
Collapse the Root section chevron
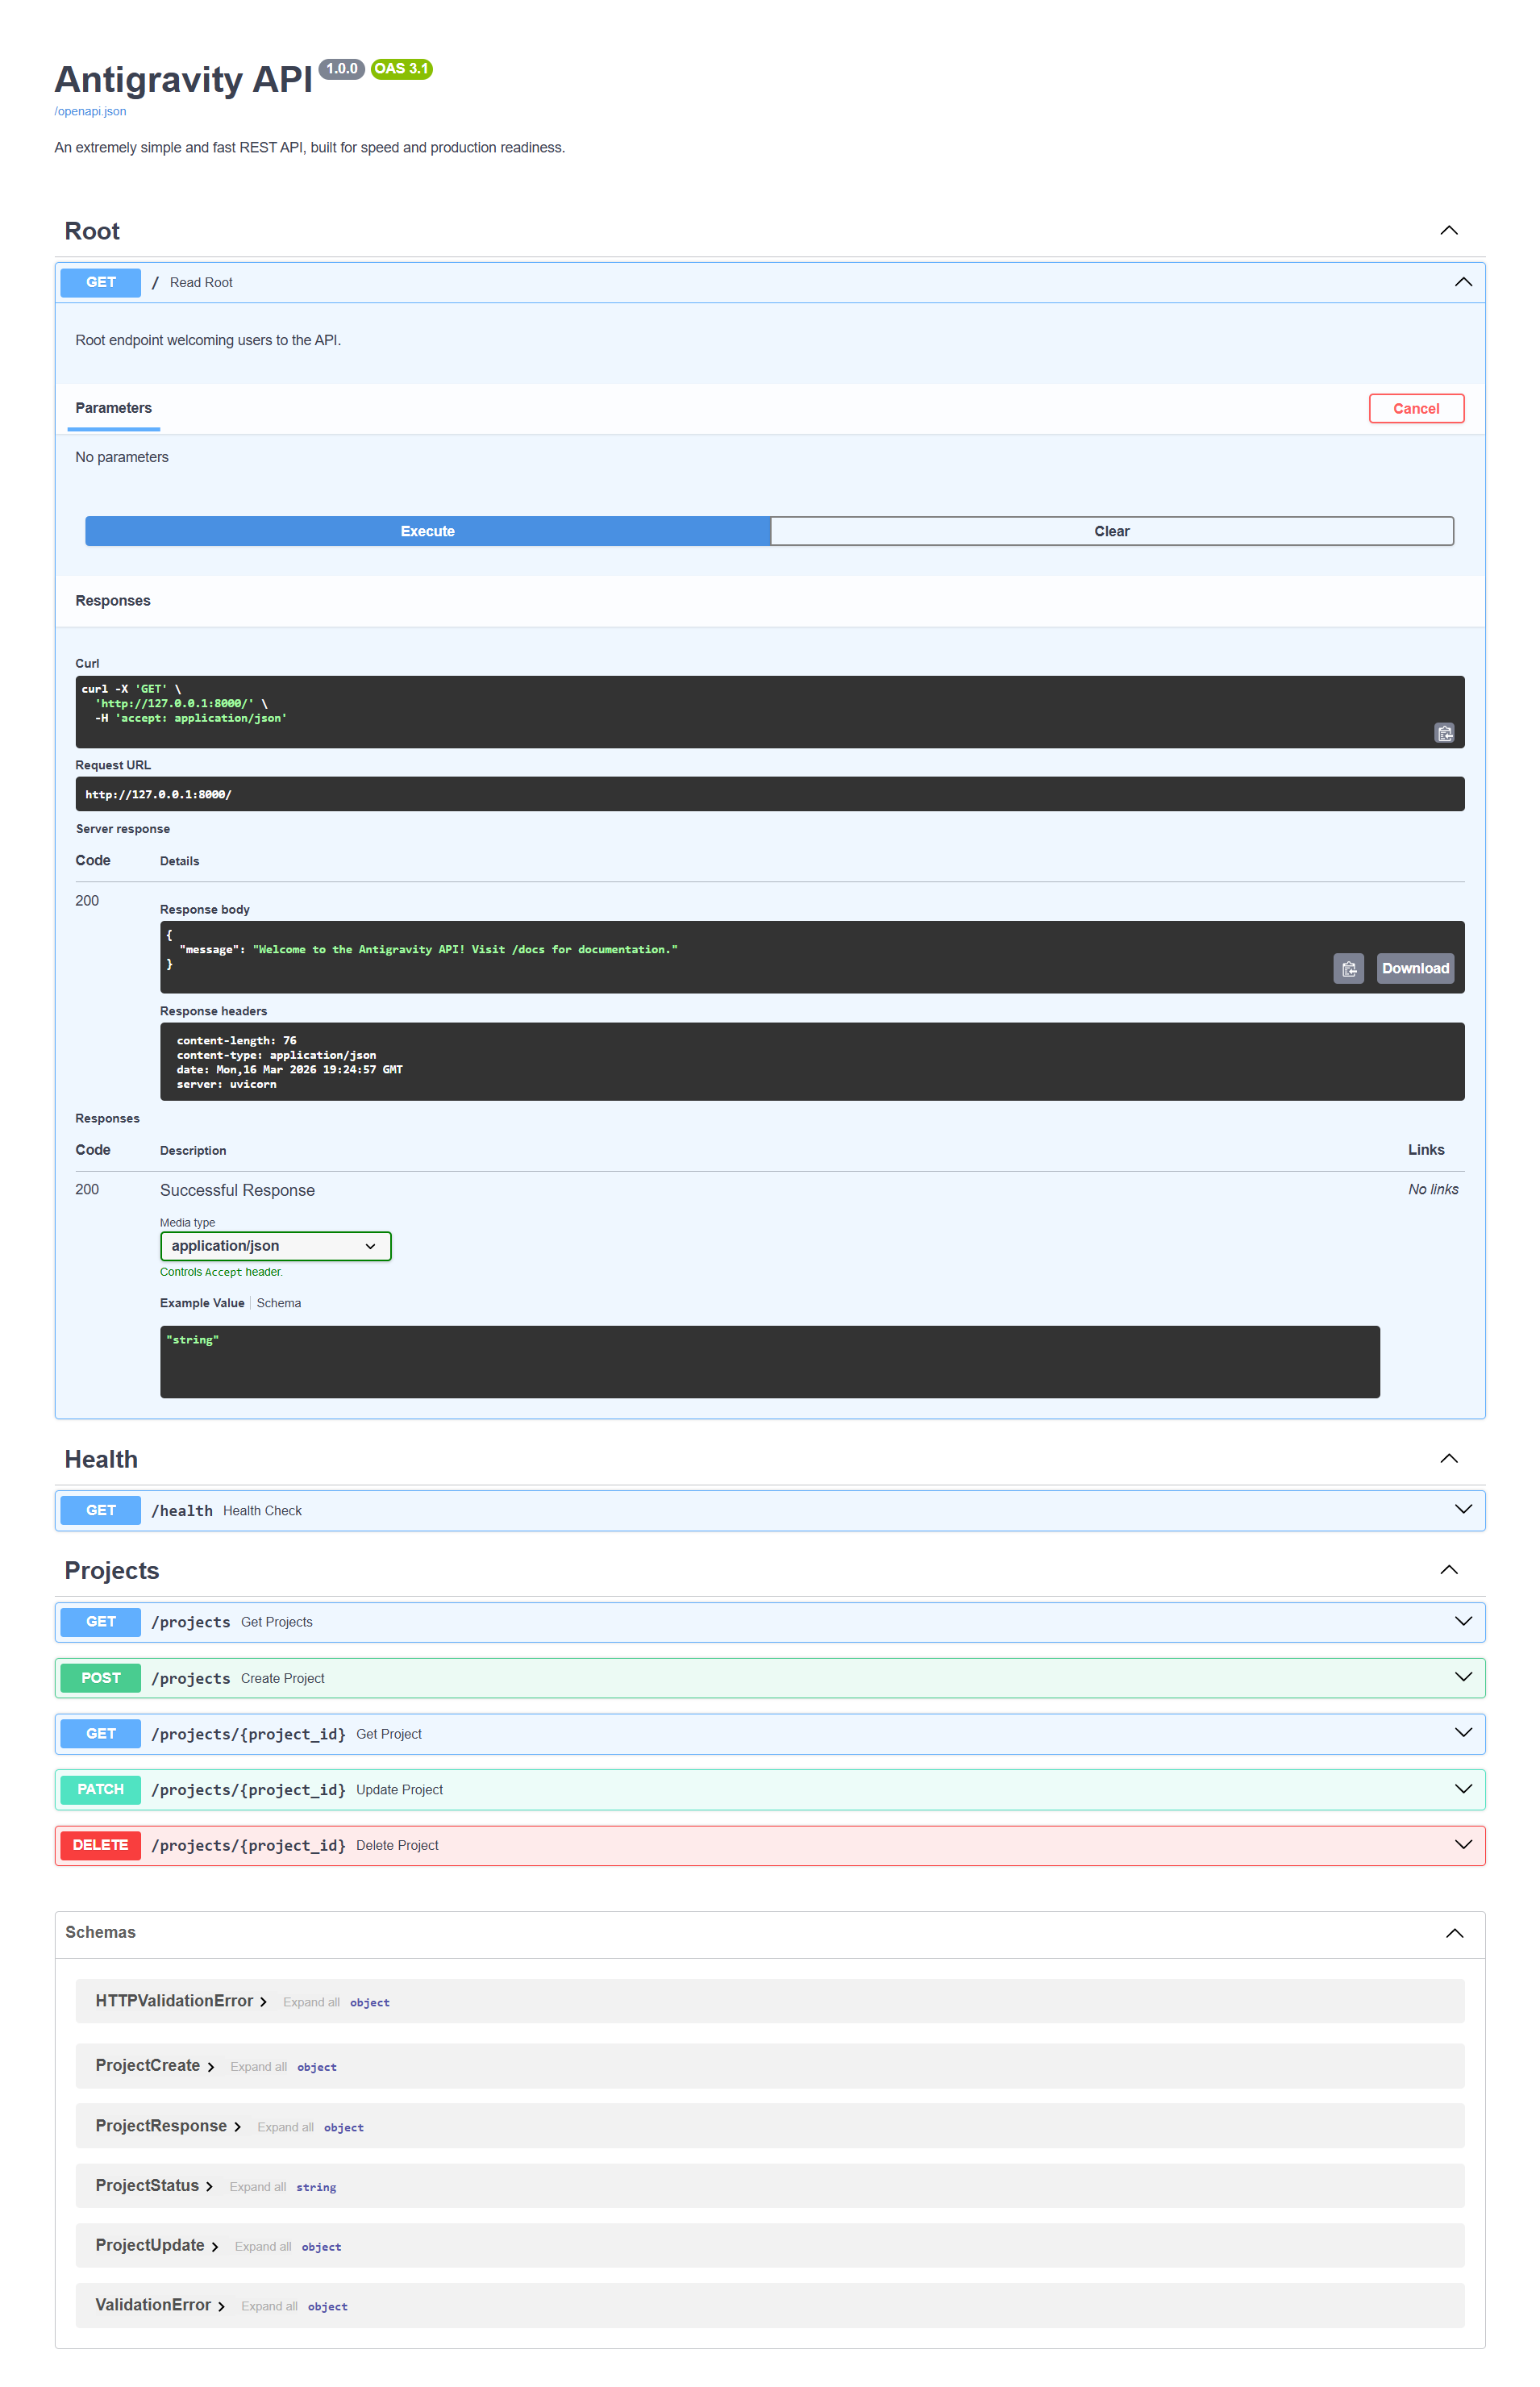[x=1448, y=231]
